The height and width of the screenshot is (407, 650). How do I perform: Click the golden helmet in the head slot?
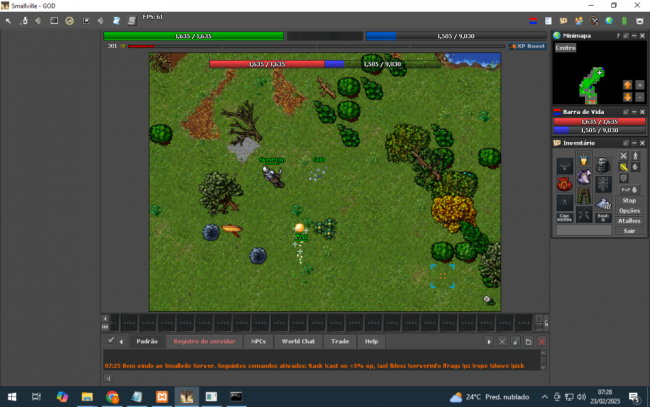coord(584,159)
